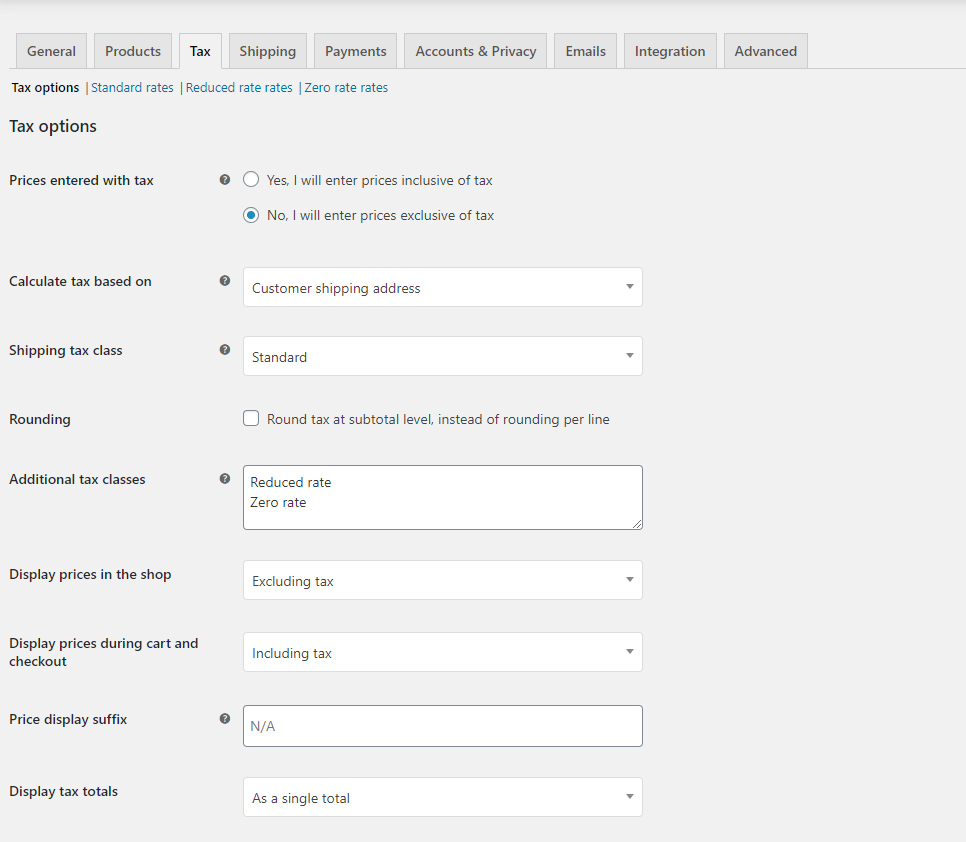The width and height of the screenshot is (966, 842).
Task: Open the Shipping tab
Action: [267, 51]
